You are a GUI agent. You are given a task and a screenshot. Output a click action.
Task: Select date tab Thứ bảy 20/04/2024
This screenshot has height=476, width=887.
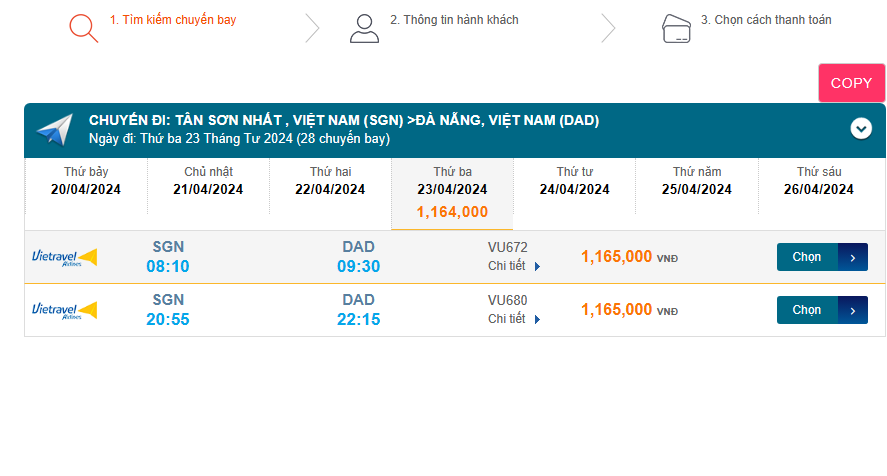pos(86,181)
